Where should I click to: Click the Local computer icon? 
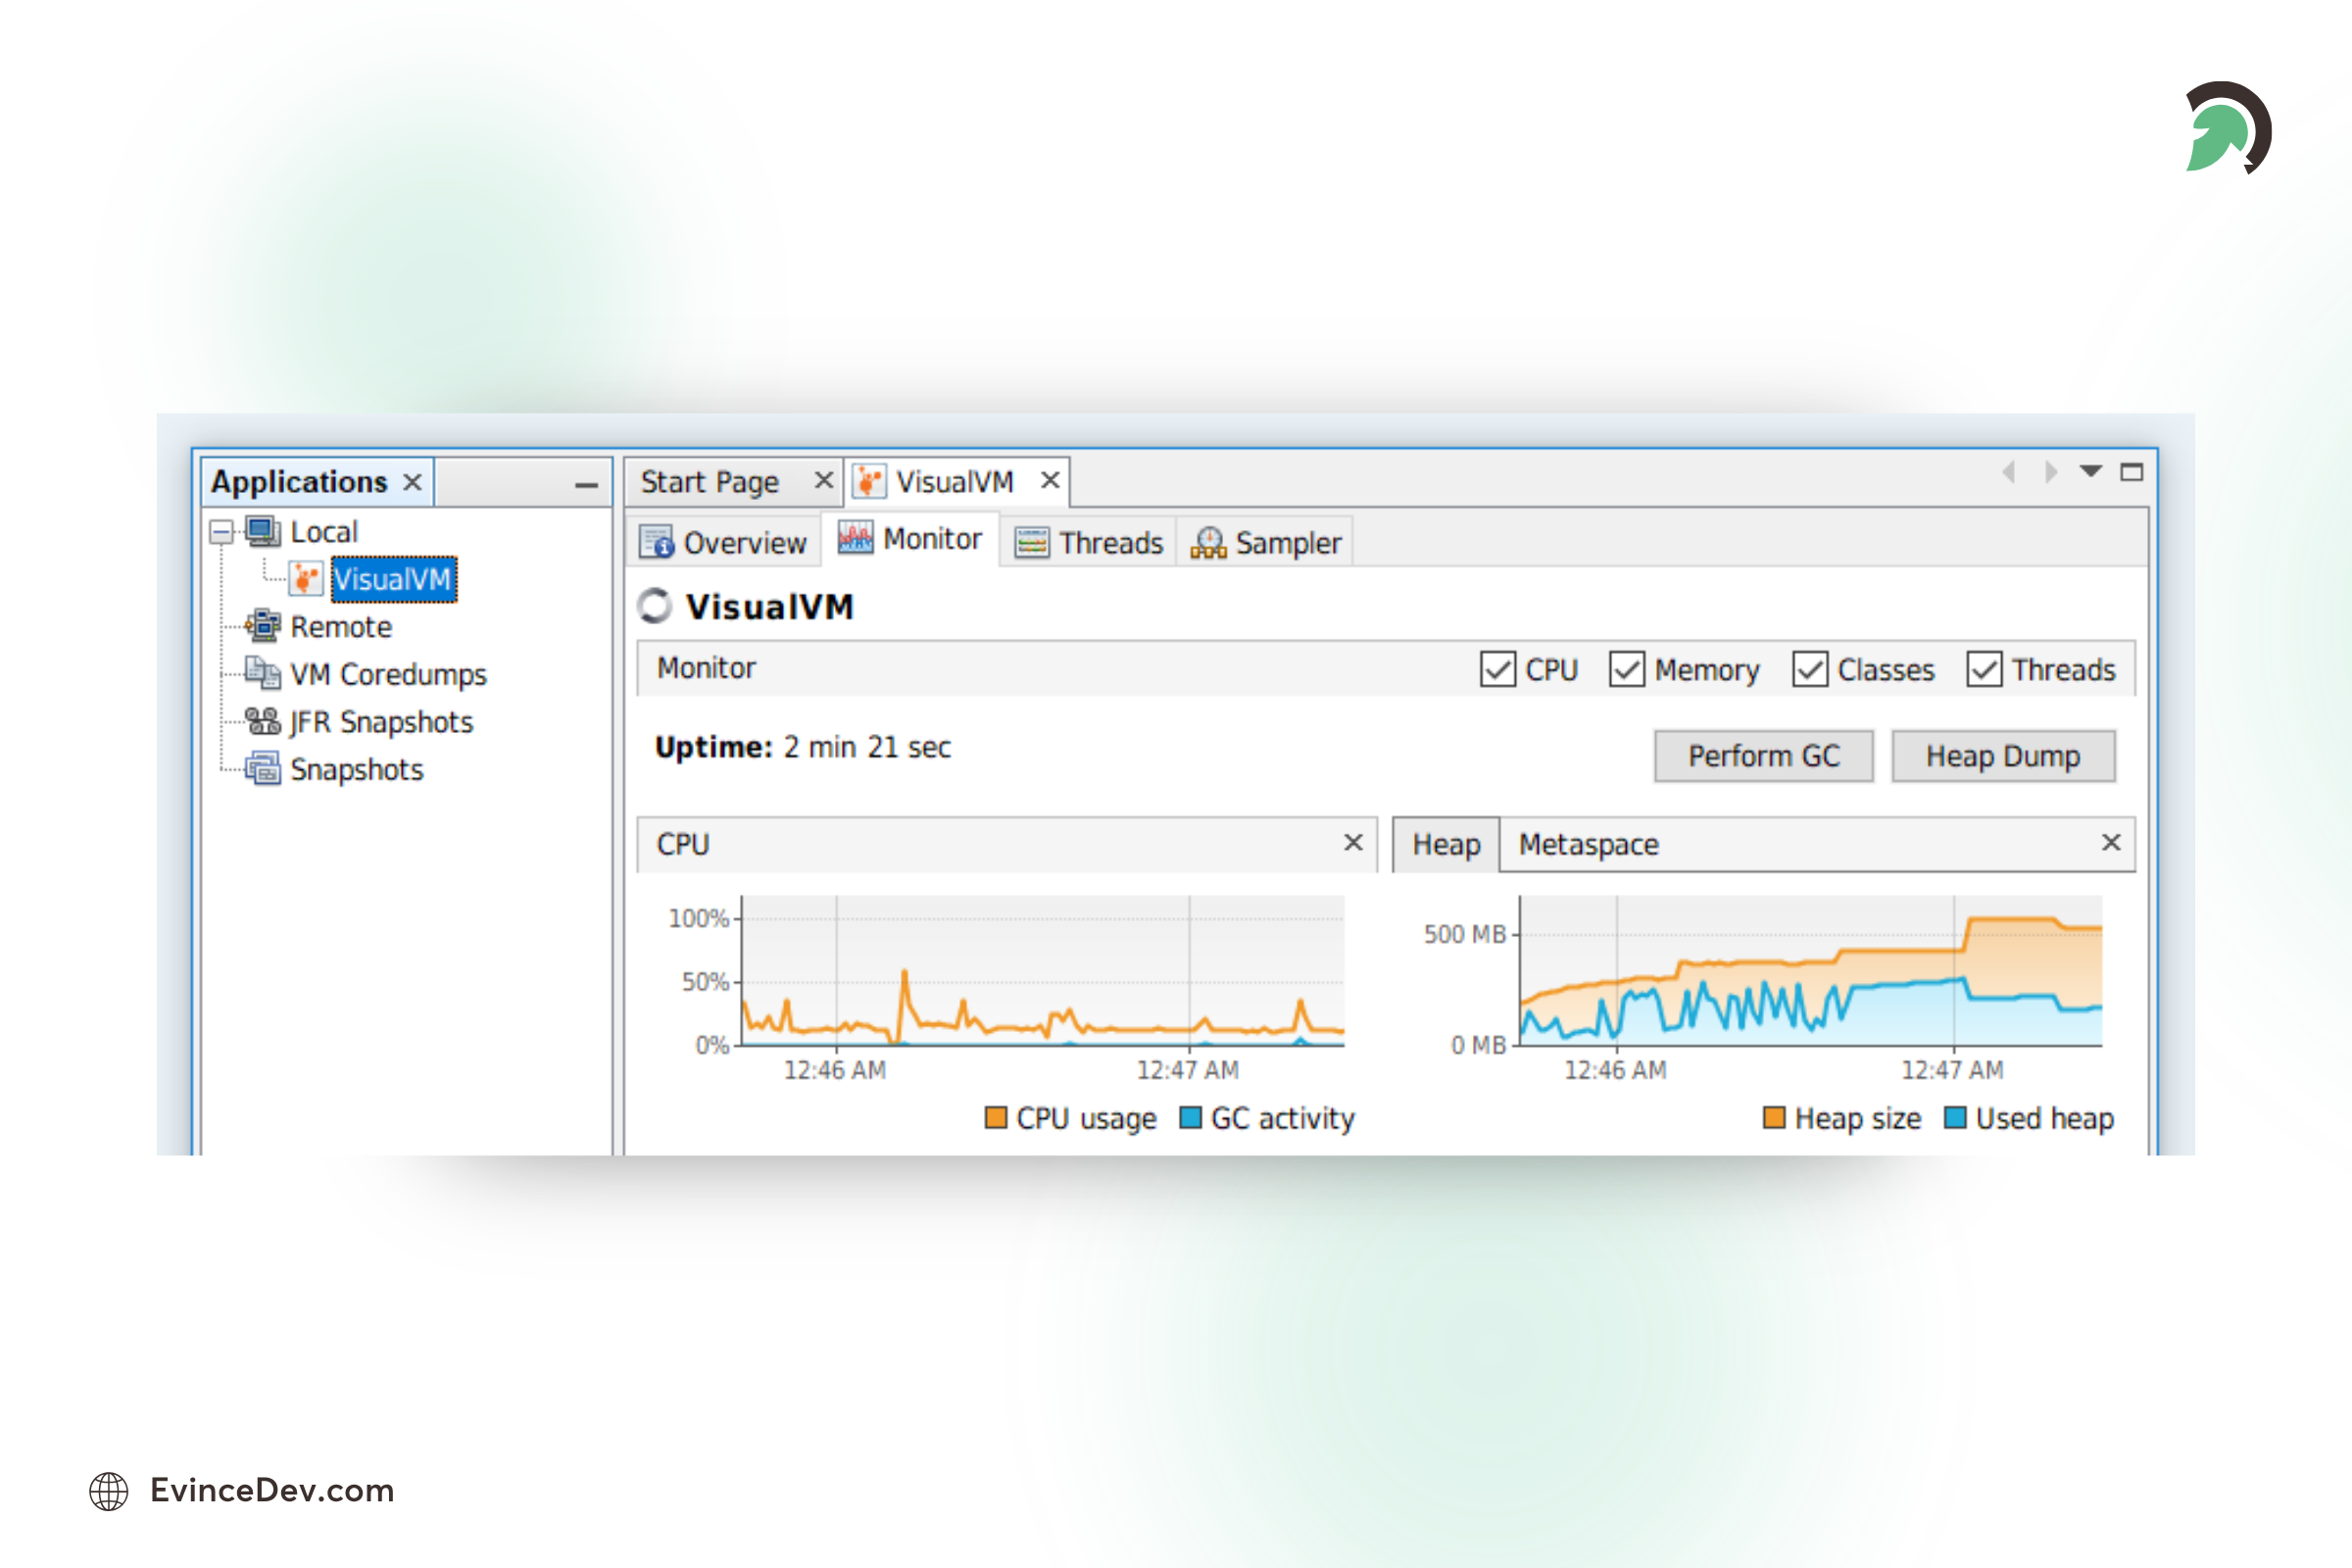[x=263, y=531]
